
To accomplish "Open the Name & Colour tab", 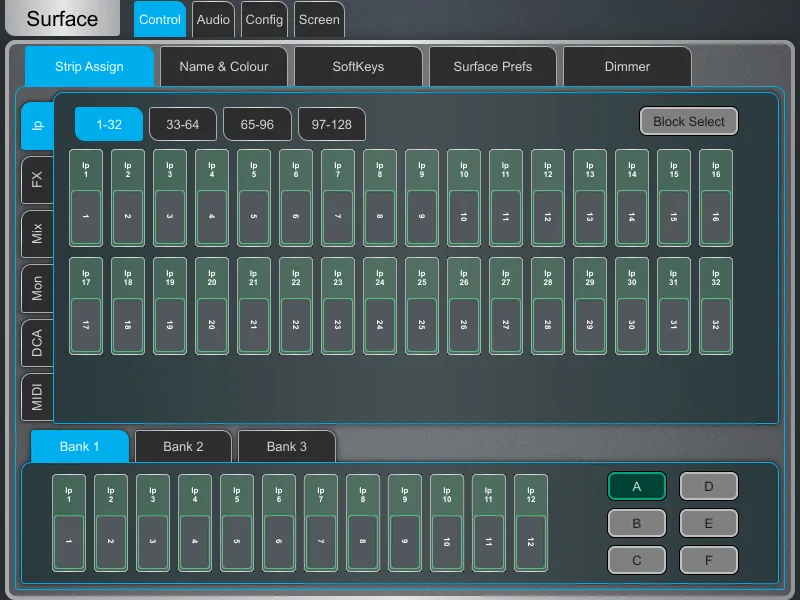I will click(x=223, y=66).
